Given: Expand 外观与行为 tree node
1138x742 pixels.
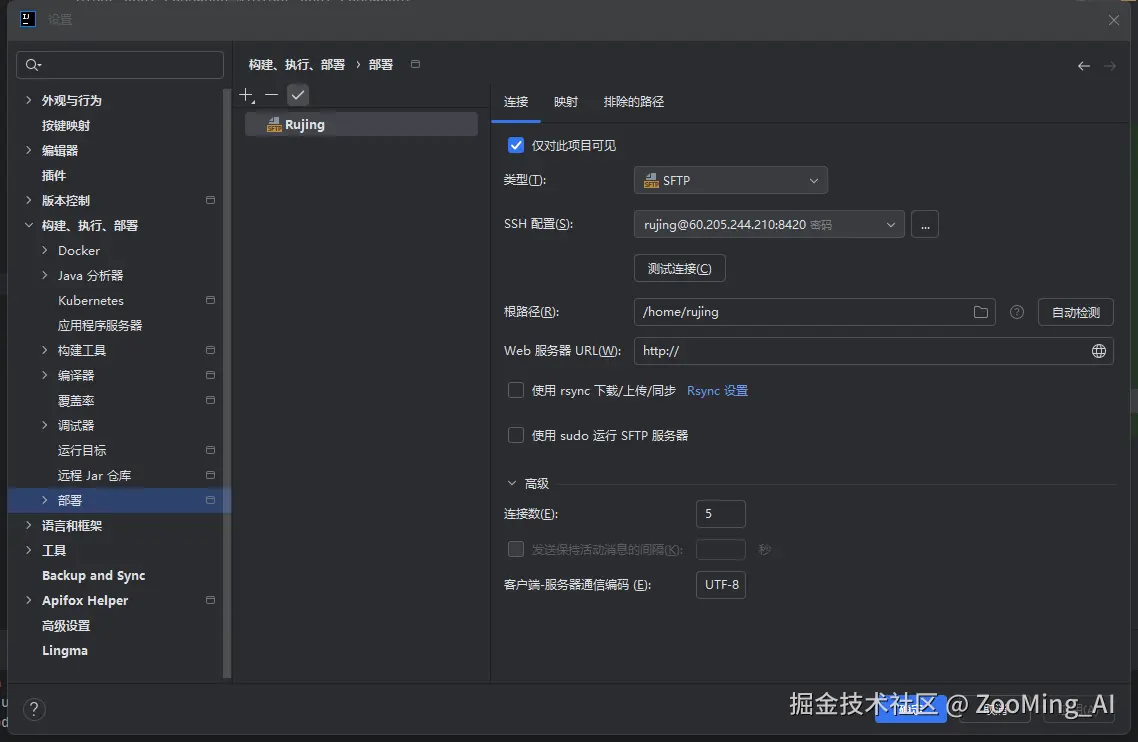Looking at the screenshot, I should tap(29, 100).
